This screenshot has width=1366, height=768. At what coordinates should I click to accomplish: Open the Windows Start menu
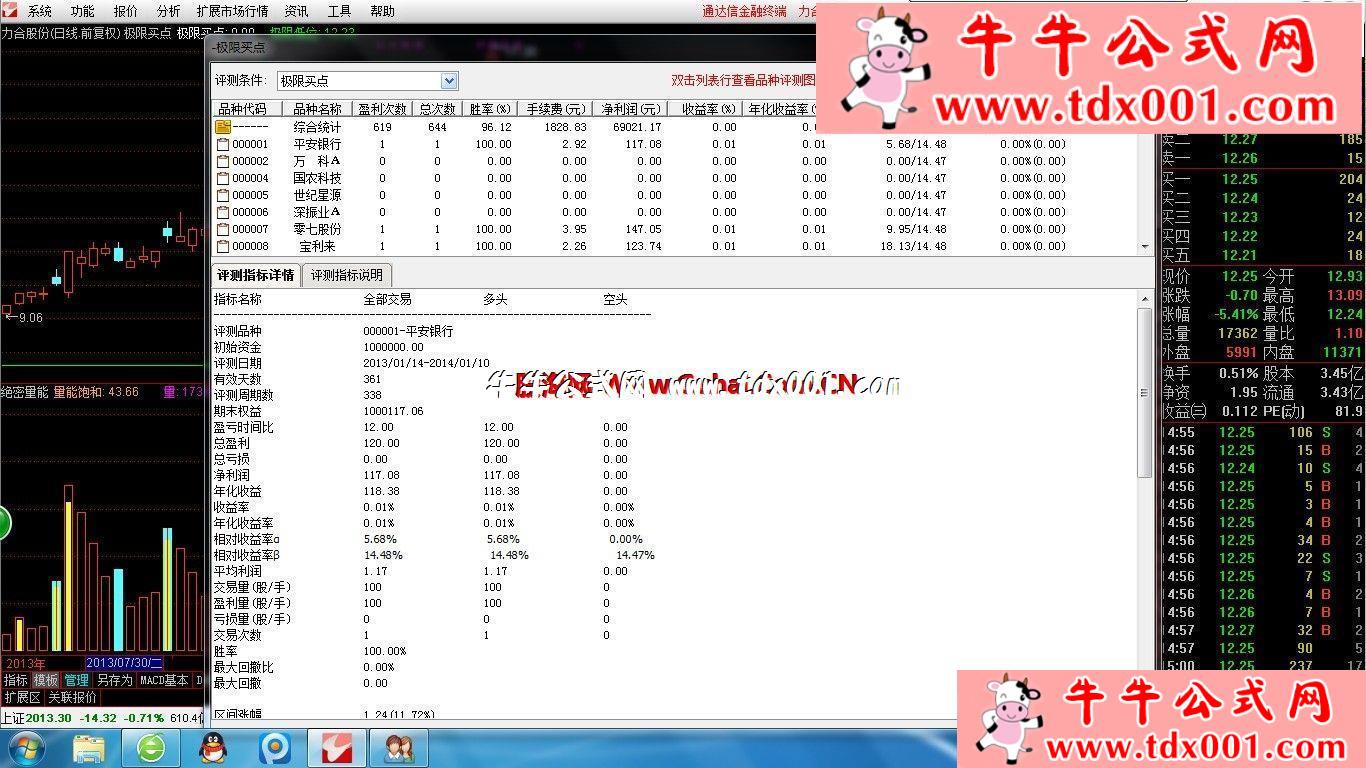[24, 748]
